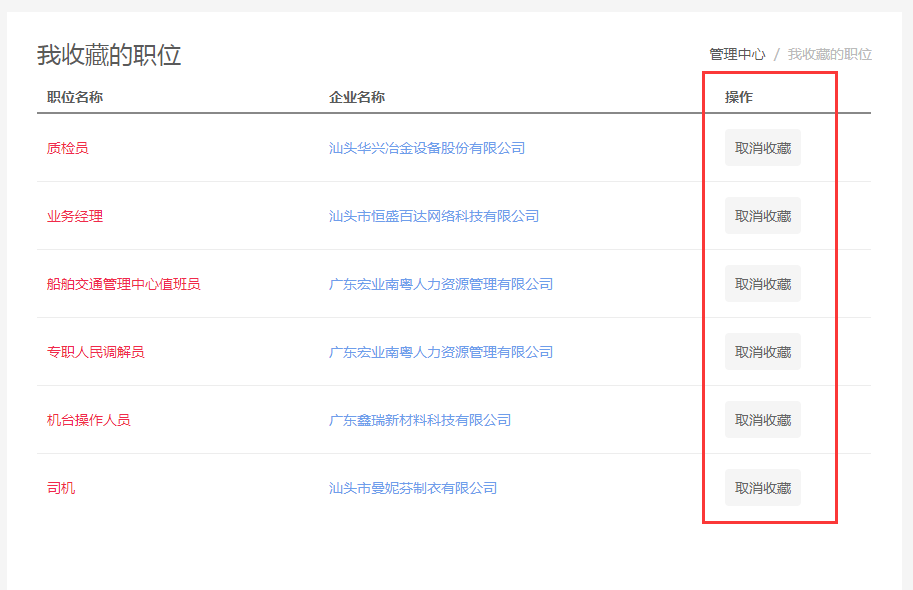Cancel favorite for 业务经理 job

(x=763, y=216)
